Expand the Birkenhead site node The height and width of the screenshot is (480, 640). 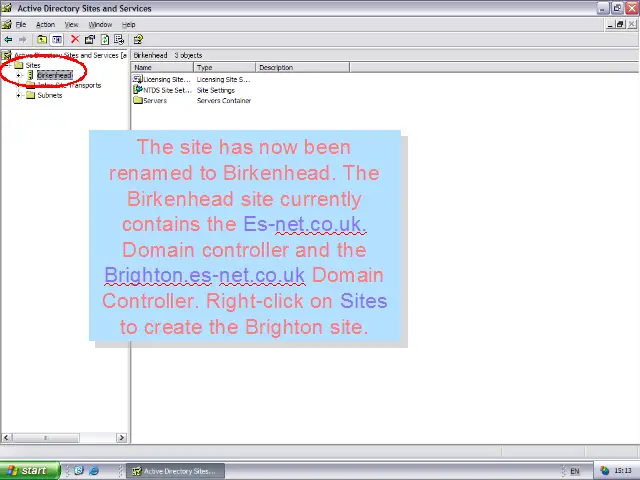[x=18, y=76]
